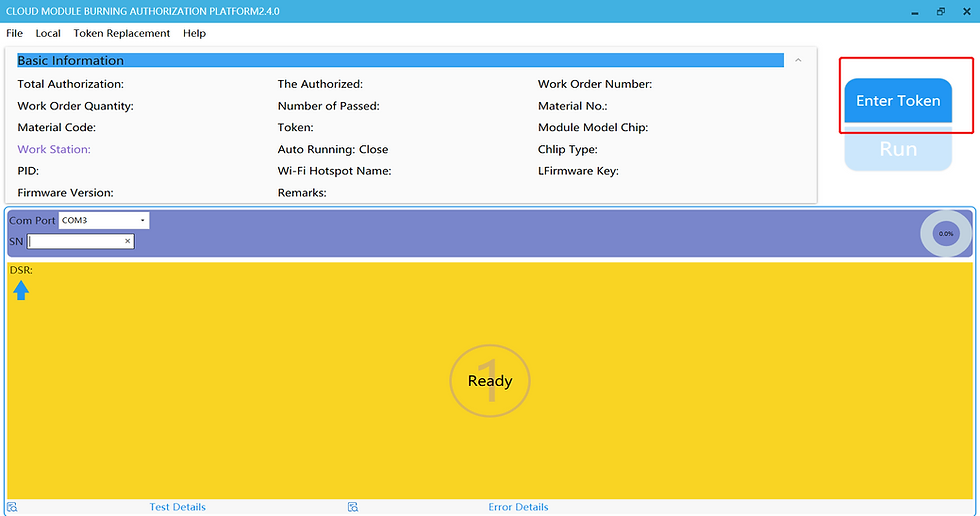Click the Module Model Chip label
Image resolution: width=980 pixels, height=516 pixels.
click(x=593, y=127)
